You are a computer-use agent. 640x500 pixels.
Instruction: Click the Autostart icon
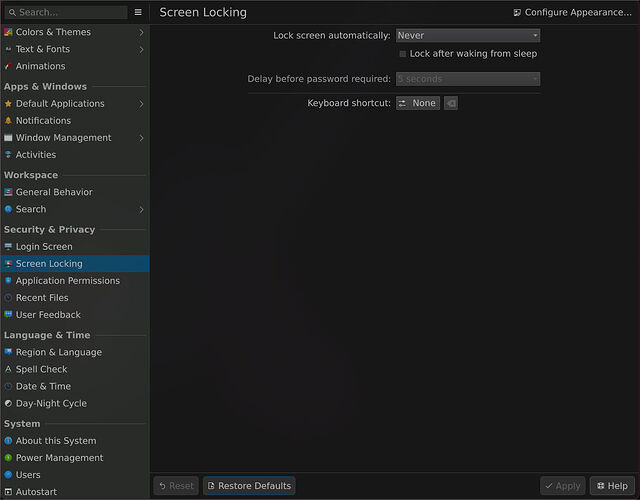click(8, 492)
